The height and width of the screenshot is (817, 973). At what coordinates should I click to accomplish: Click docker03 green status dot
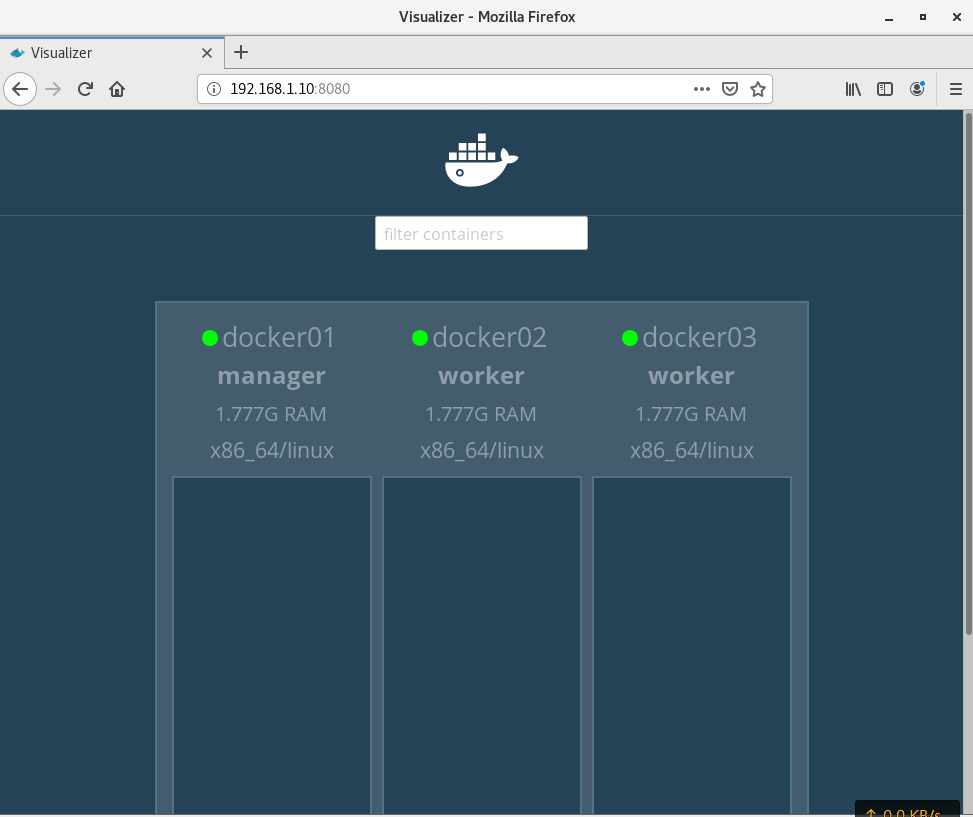click(x=630, y=338)
